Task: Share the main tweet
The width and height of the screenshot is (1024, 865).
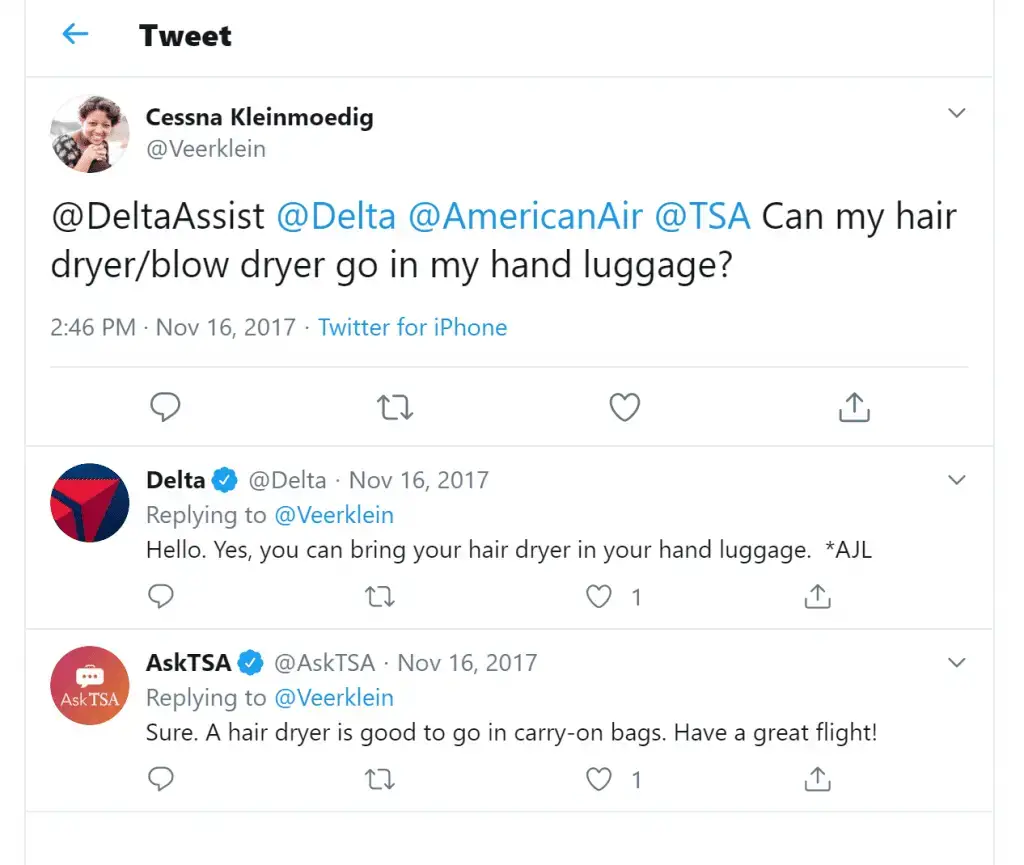Action: coord(854,407)
